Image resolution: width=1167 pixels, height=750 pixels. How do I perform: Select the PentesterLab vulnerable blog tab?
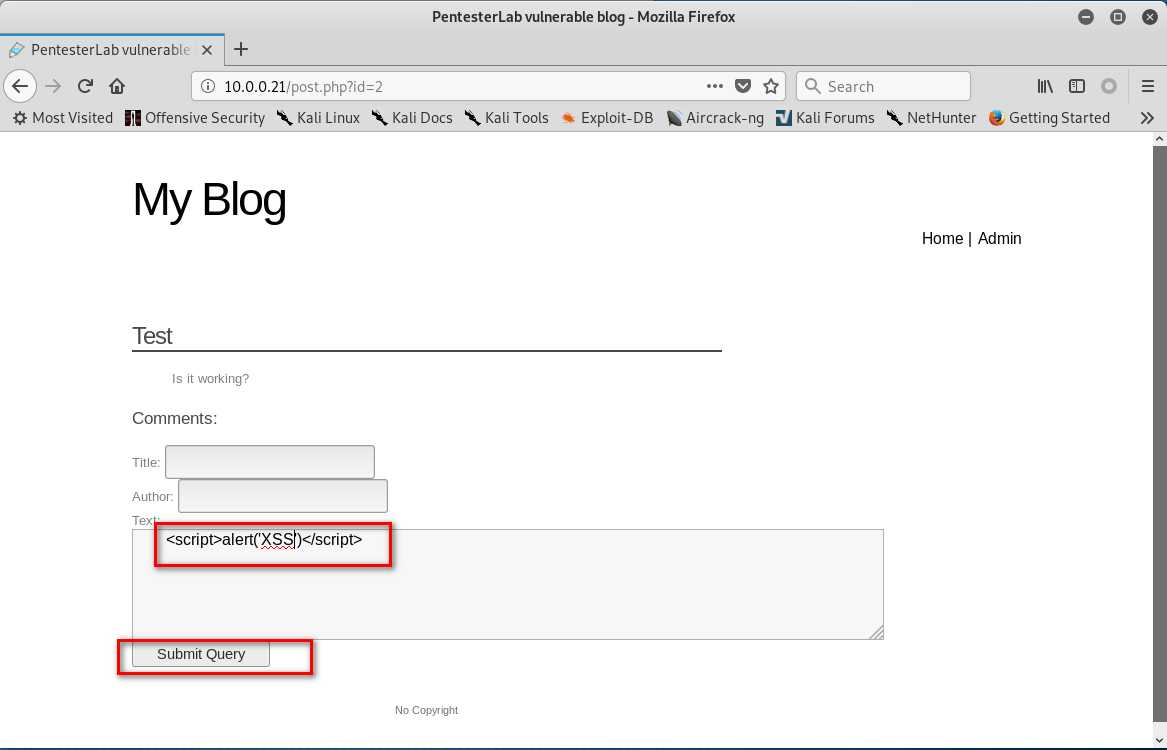112,50
